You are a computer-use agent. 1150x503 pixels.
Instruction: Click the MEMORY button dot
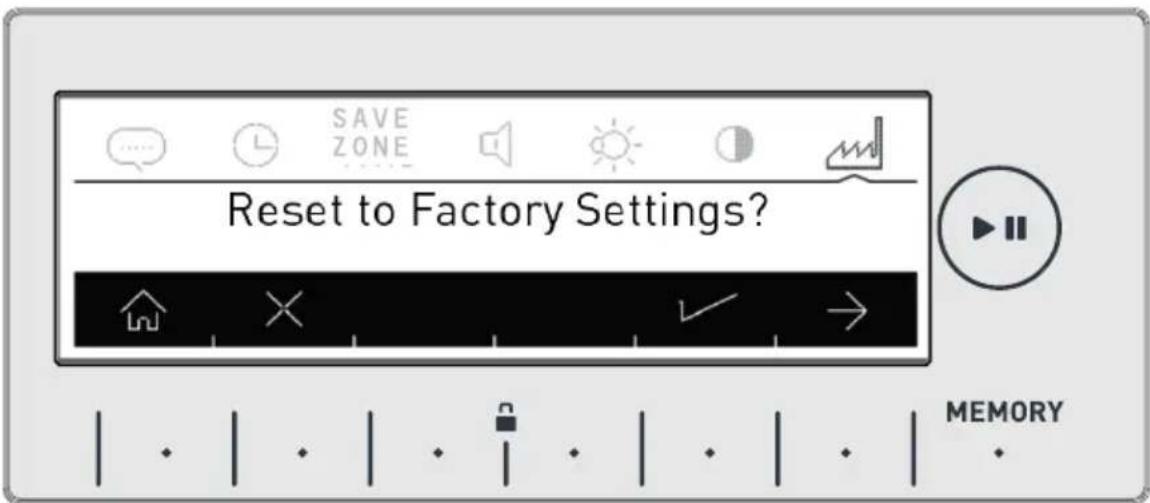pyautogui.click(x=998, y=453)
